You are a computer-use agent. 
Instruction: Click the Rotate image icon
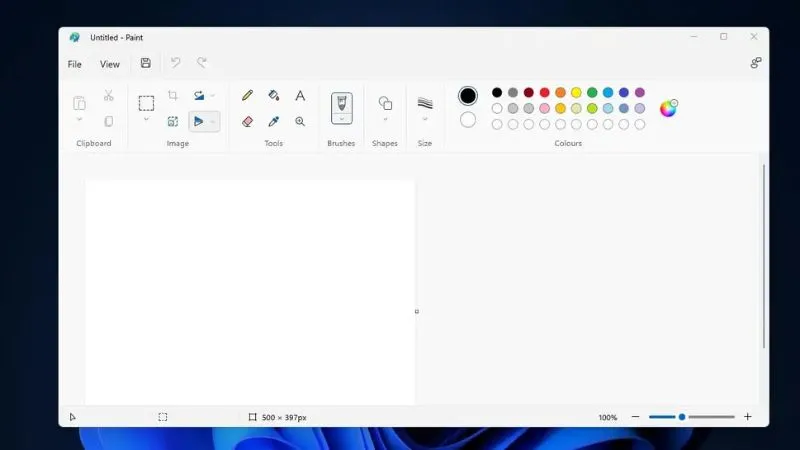click(x=199, y=95)
